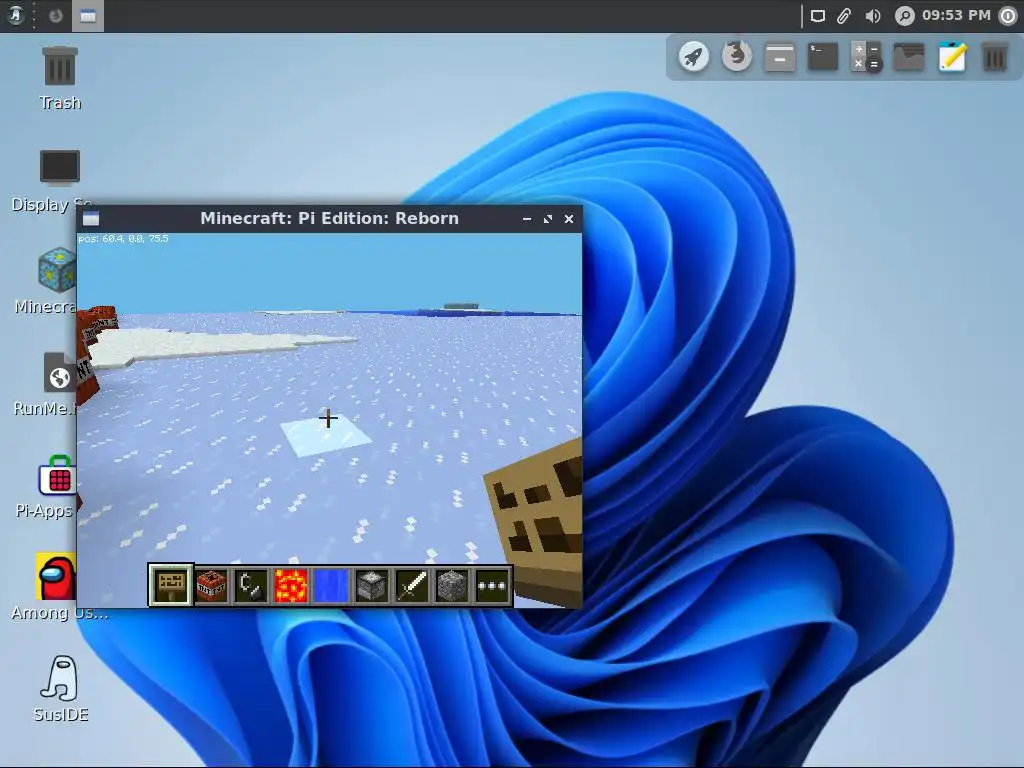Click the Minecraft window taskbar button
Viewport: 1024px width, 768px height.
pos(88,16)
